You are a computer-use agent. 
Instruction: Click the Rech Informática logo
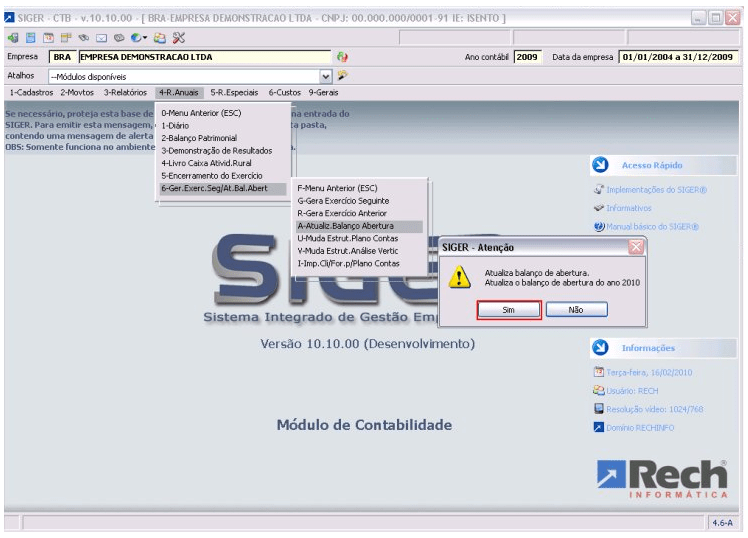tap(662, 479)
